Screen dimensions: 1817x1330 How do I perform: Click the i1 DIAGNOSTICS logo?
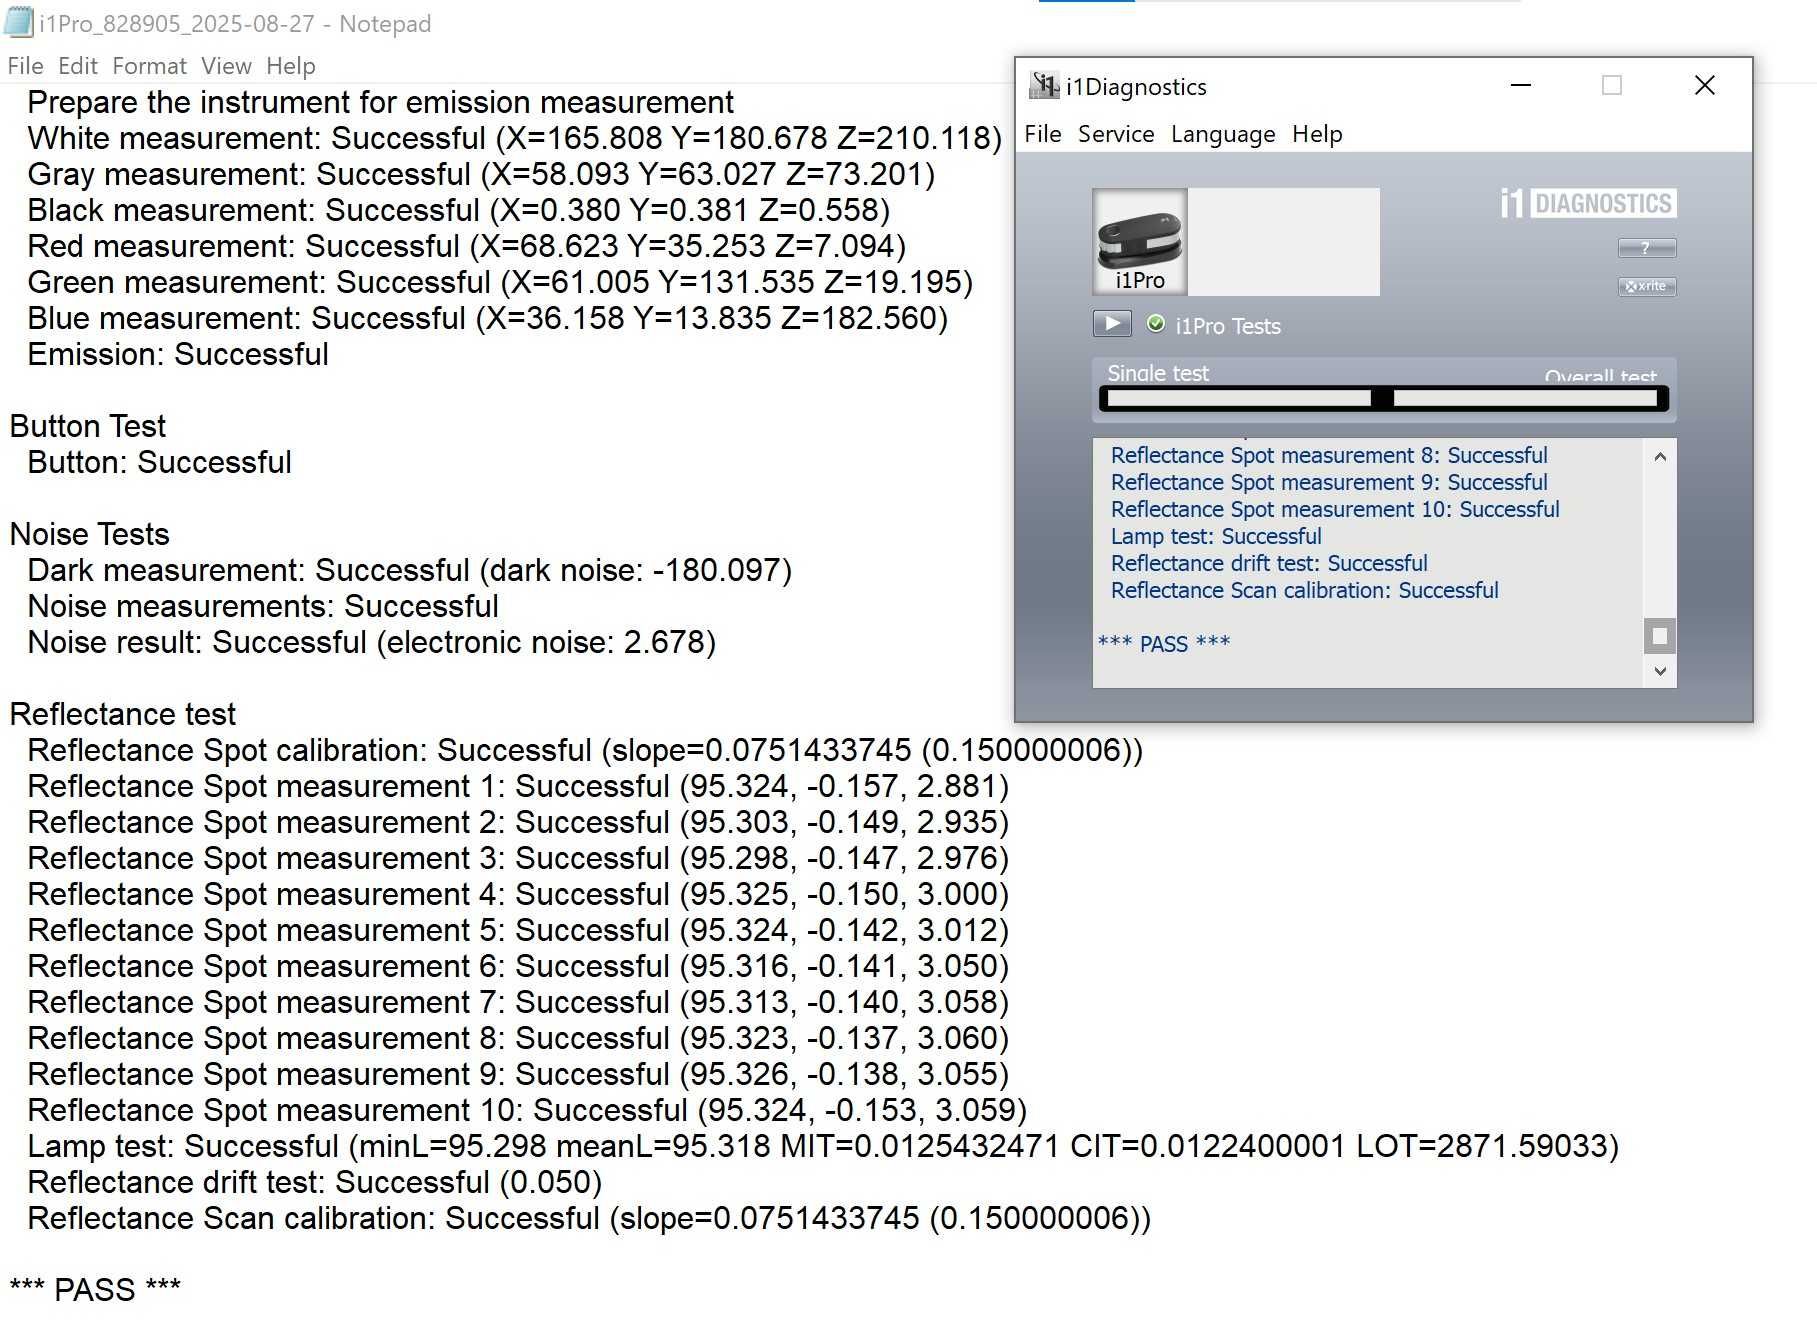[x=1588, y=203]
